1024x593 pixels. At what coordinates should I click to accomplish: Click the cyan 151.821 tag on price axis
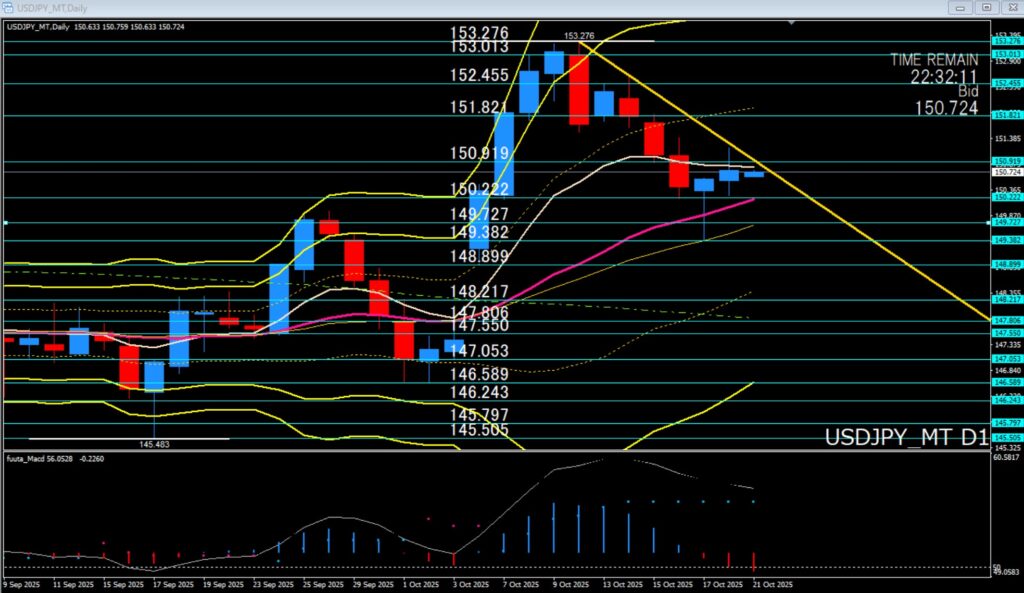[x=1006, y=115]
